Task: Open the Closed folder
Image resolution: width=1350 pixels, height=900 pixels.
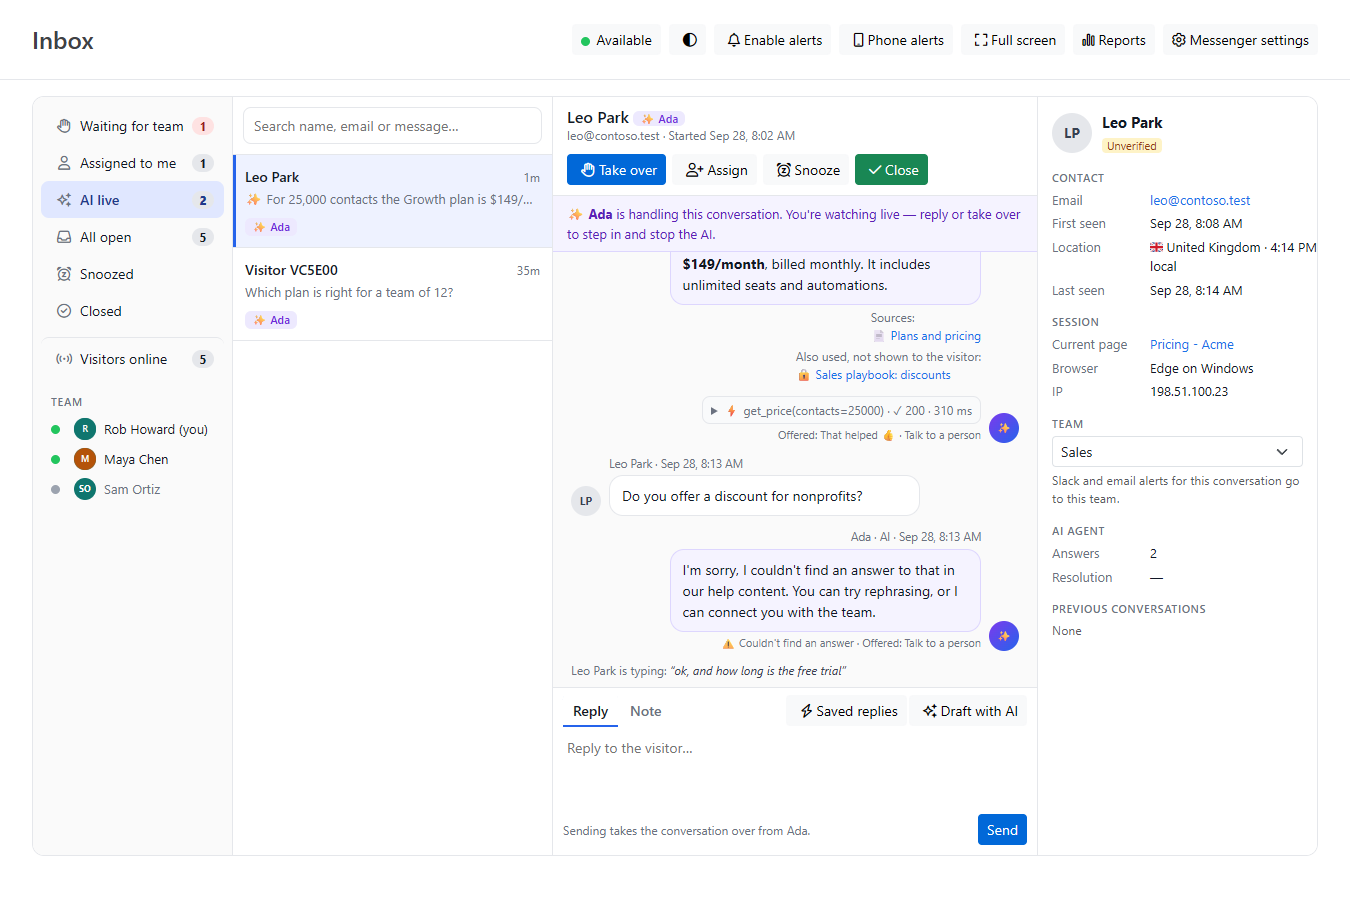Action: [132, 311]
